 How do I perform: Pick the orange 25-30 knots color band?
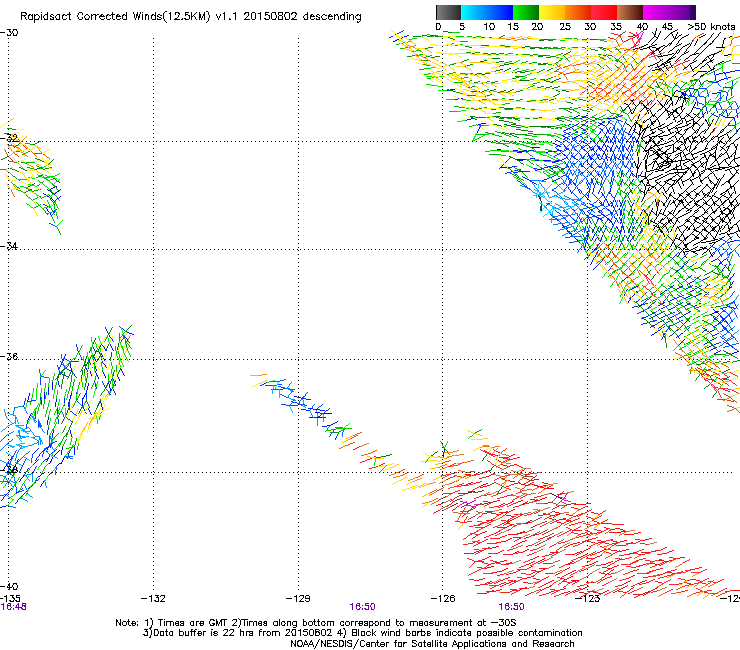pos(578,13)
